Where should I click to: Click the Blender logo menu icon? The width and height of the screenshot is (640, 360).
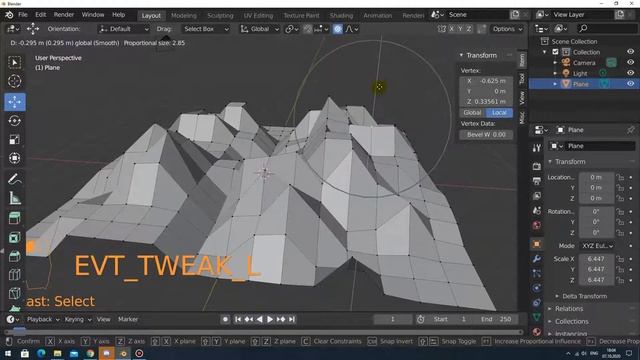[9, 15]
